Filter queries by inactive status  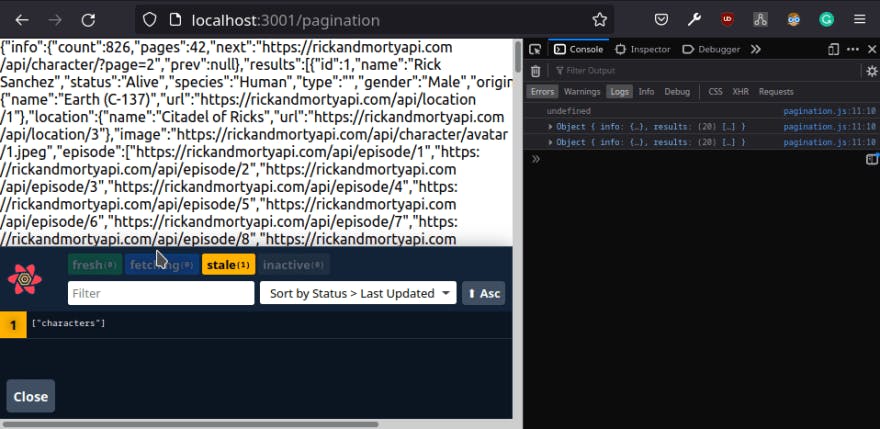[x=294, y=265]
